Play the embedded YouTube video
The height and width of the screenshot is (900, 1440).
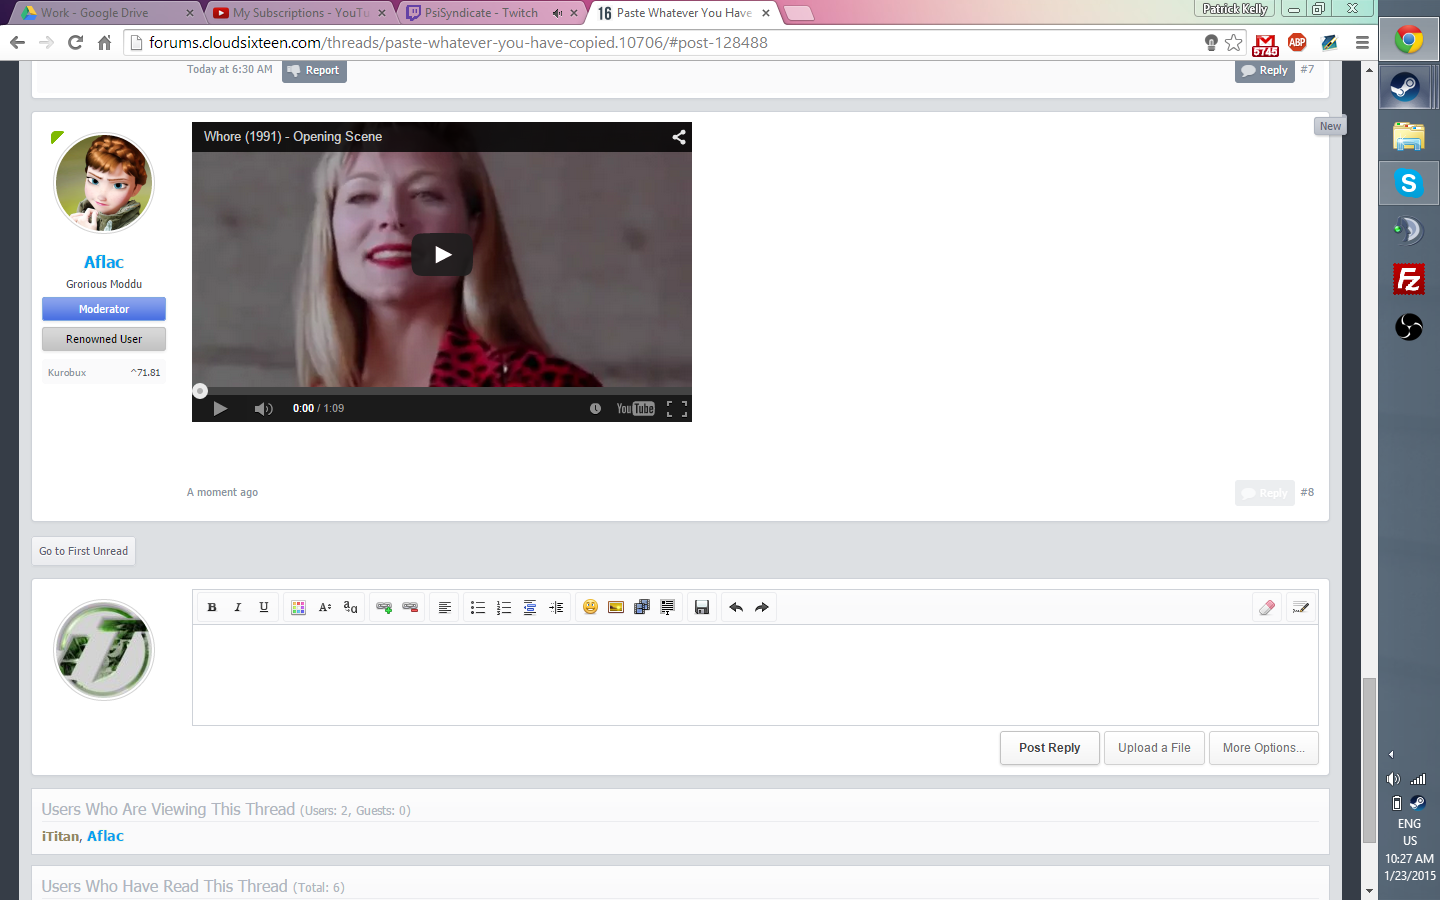coord(442,255)
